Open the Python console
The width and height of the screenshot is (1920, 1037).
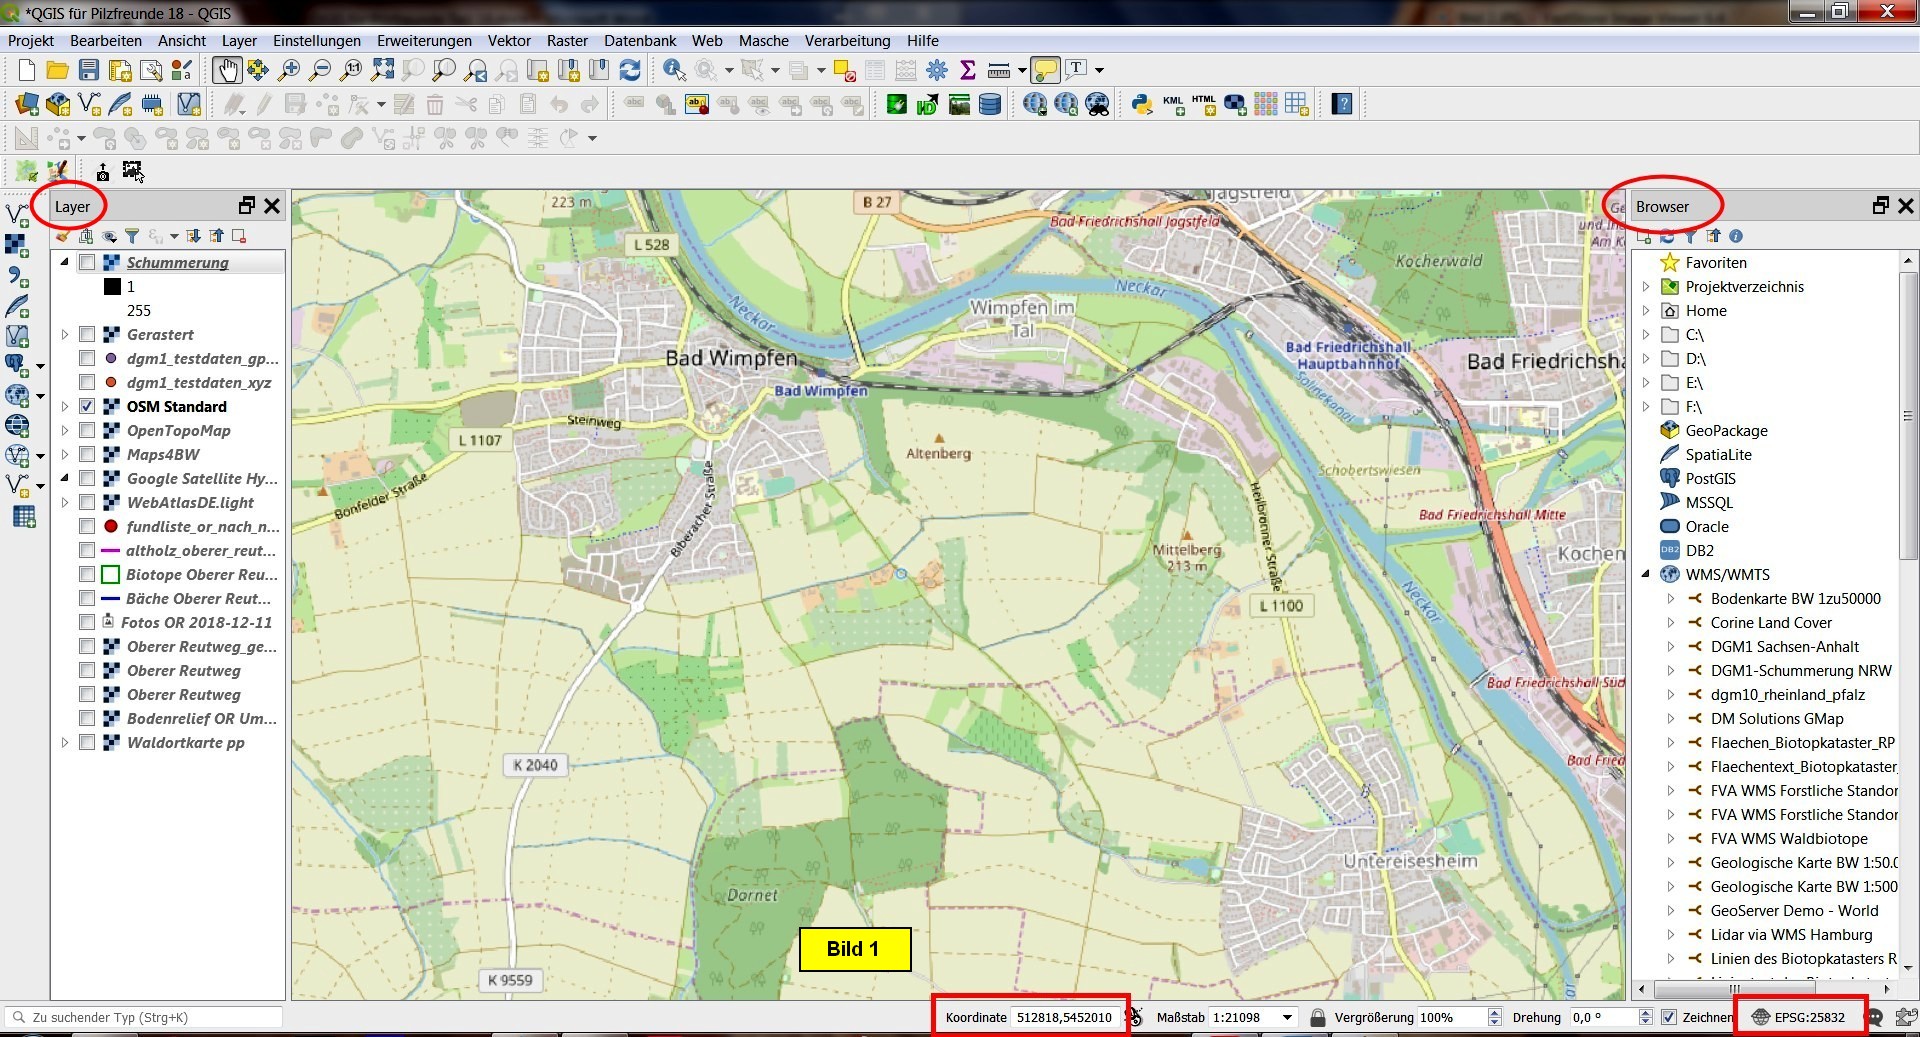[1141, 104]
